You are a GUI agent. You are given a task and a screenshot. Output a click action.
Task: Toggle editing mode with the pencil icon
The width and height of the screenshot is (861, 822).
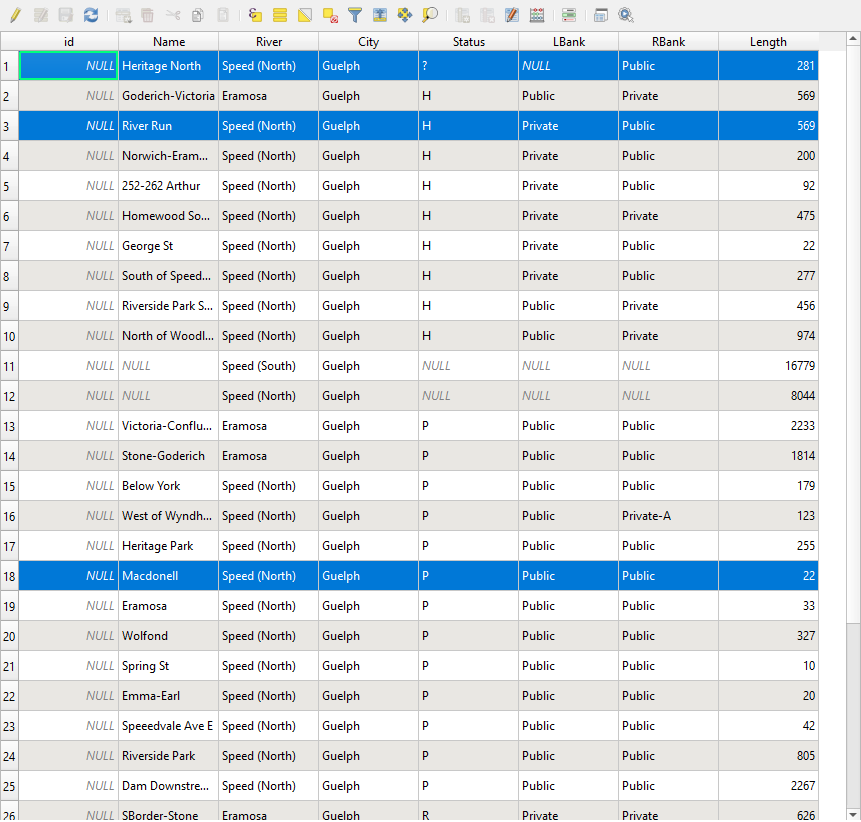15,15
